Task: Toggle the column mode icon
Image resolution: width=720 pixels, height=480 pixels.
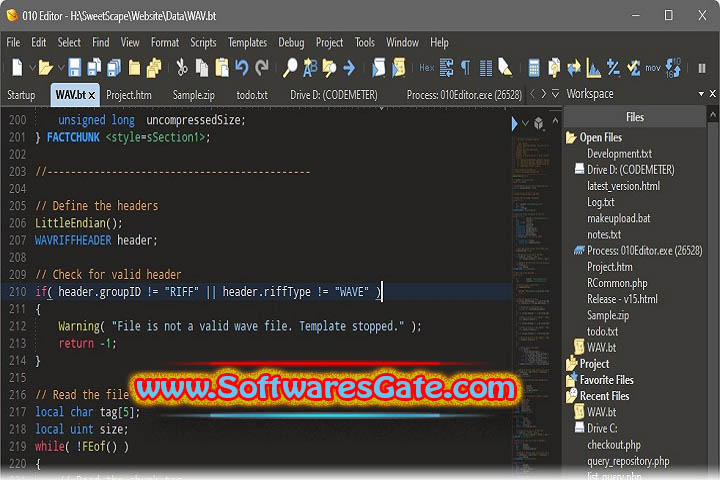Action: tap(485, 68)
